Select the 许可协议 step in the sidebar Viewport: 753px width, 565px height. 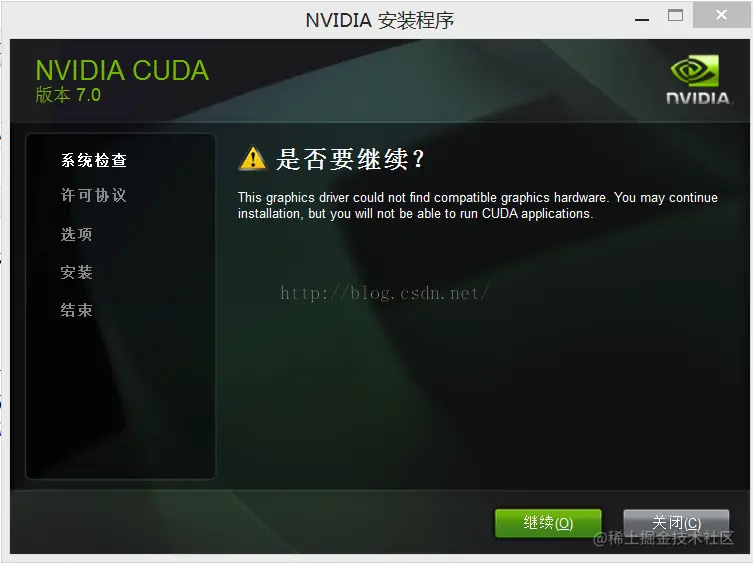tap(94, 195)
